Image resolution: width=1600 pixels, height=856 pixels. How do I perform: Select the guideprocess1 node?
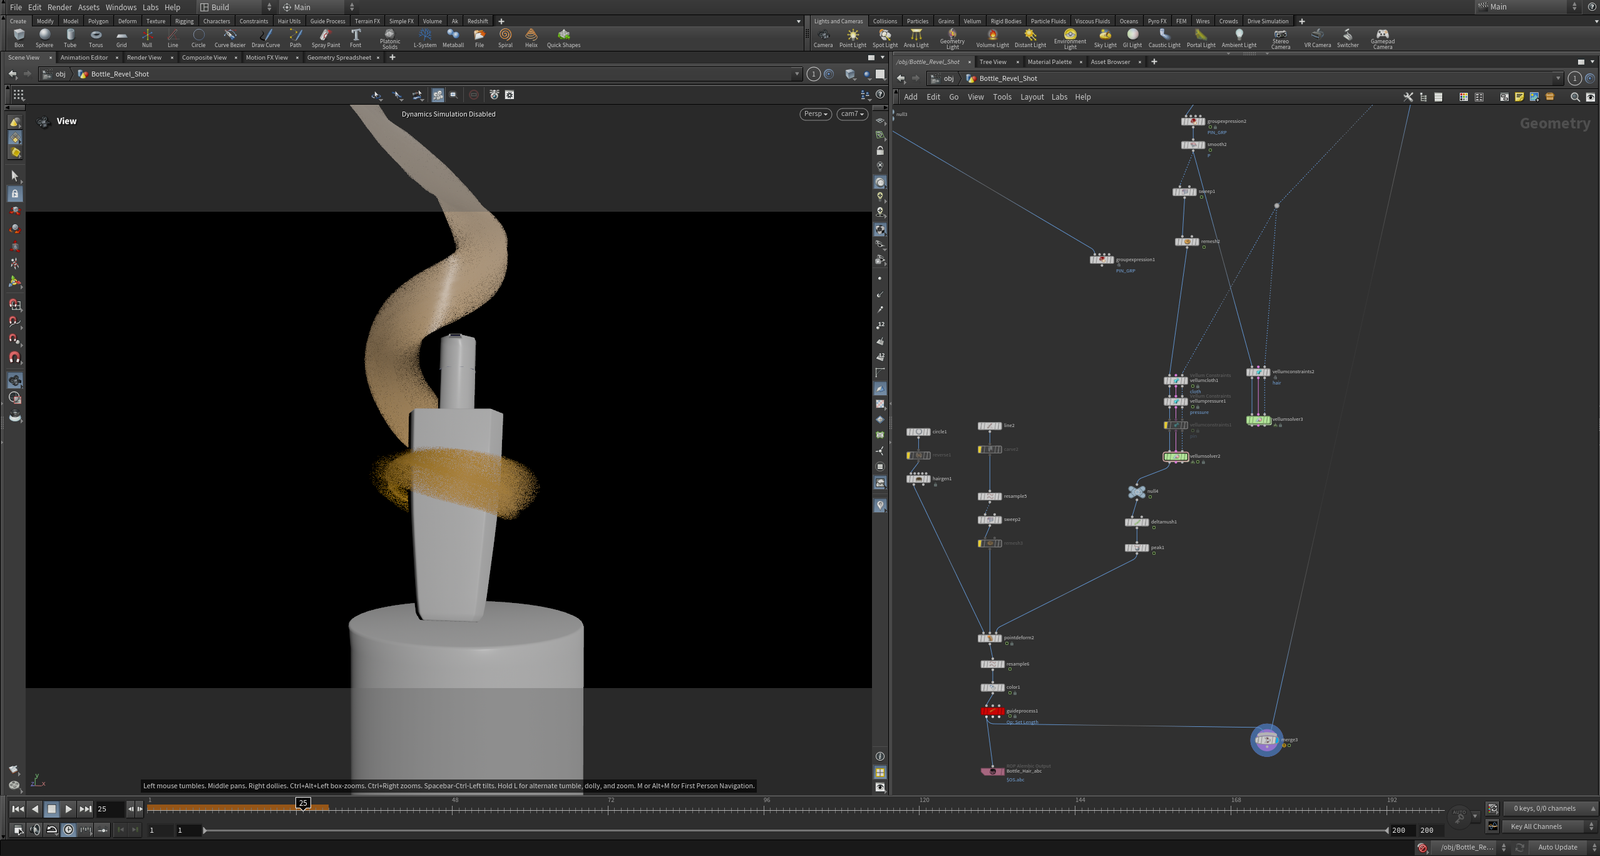[x=992, y=711]
